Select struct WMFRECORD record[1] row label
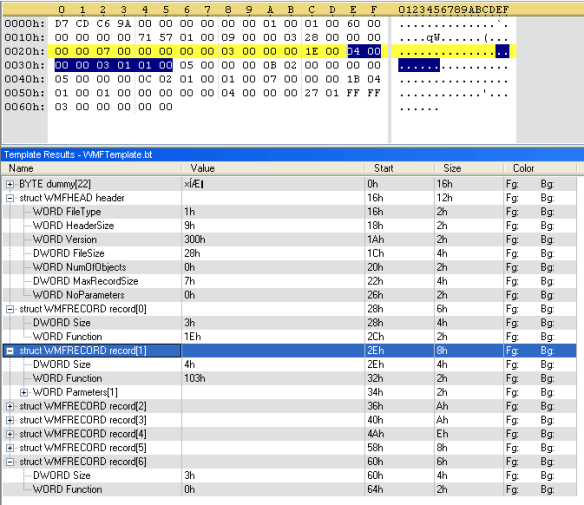Image resolution: width=584 pixels, height=505 pixels. [x=83, y=350]
